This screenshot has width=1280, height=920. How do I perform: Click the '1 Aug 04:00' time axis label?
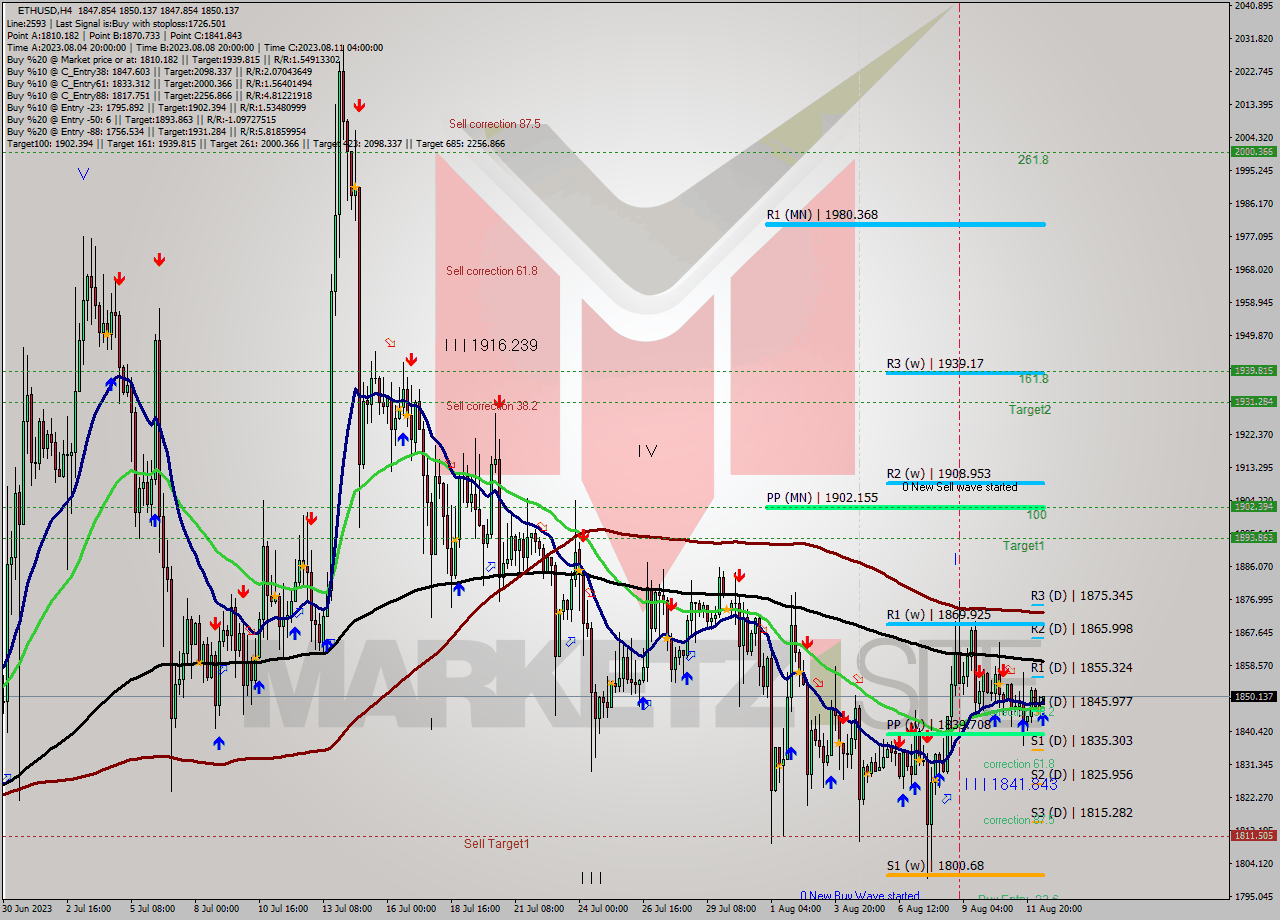pos(796,910)
